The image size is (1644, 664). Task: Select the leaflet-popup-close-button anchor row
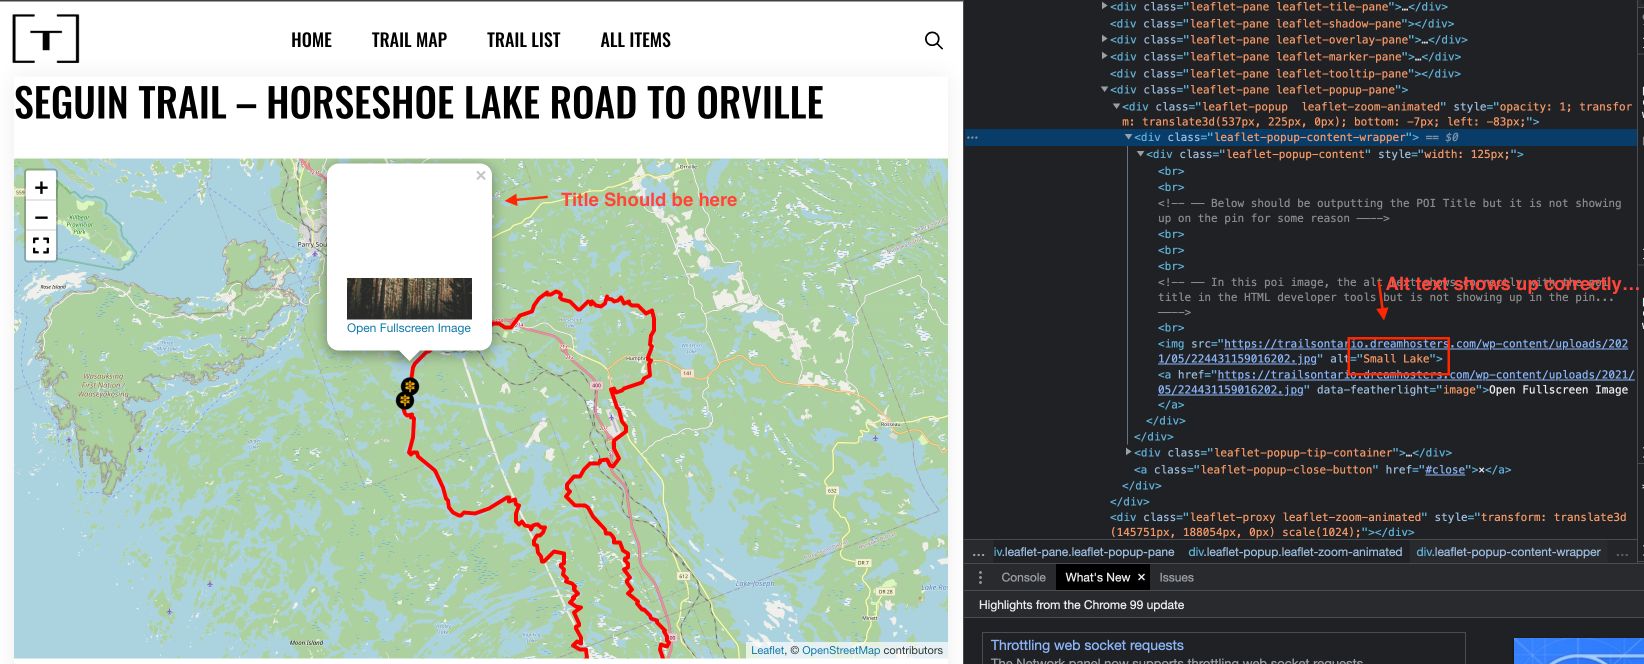click(1322, 469)
